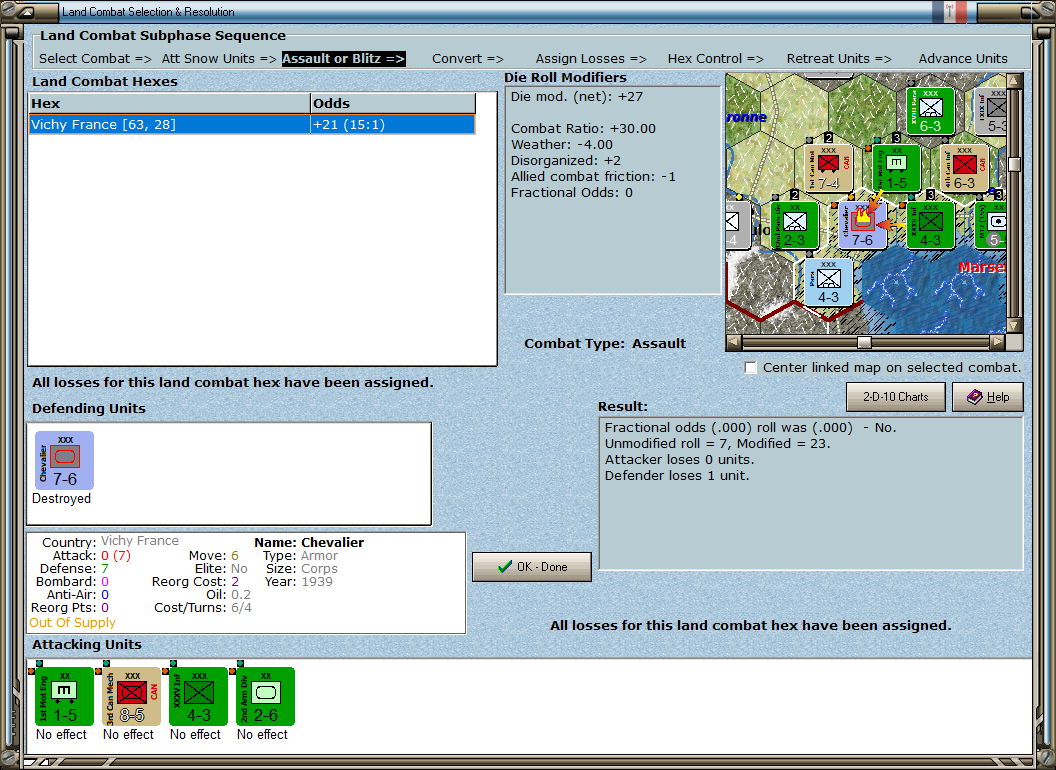
Task: Click the XVIII Para 6-3 unit on map
Action: [x=930, y=111]
